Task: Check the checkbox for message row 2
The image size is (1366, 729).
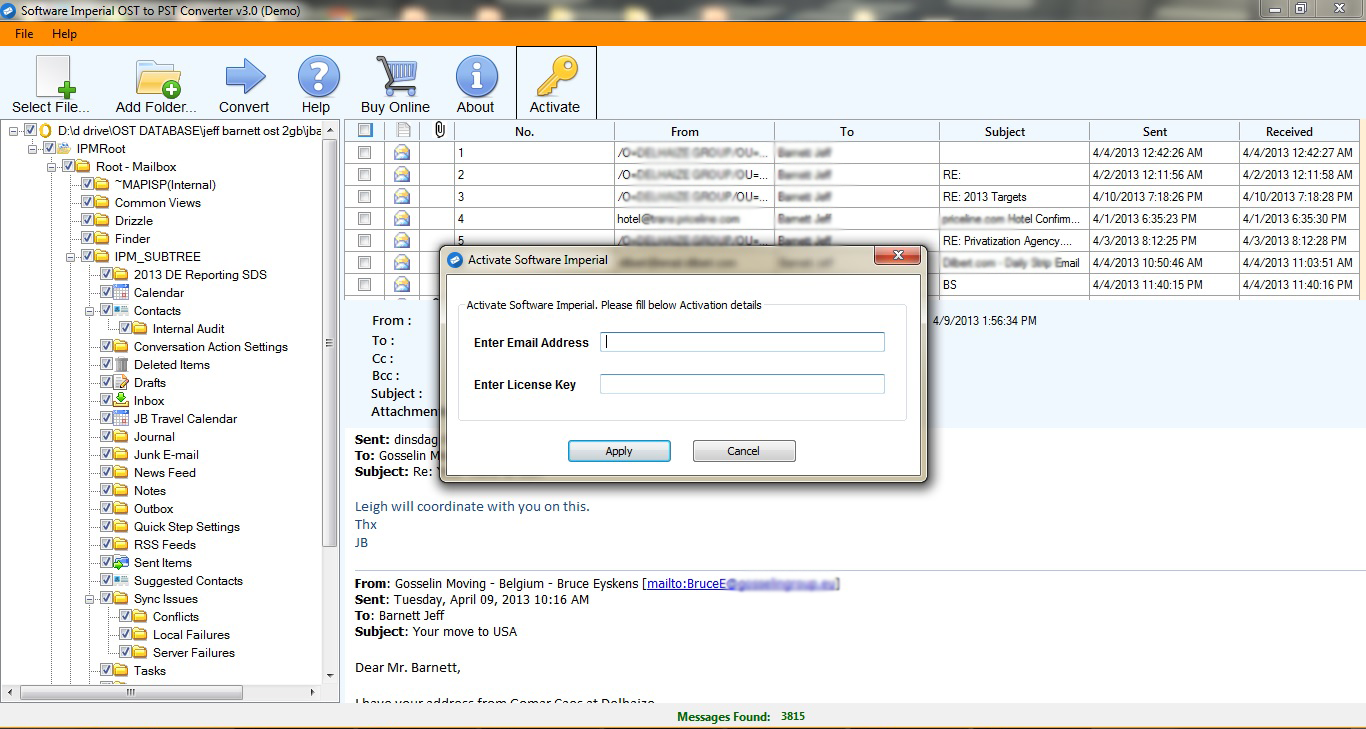Action: pos(364,175)
